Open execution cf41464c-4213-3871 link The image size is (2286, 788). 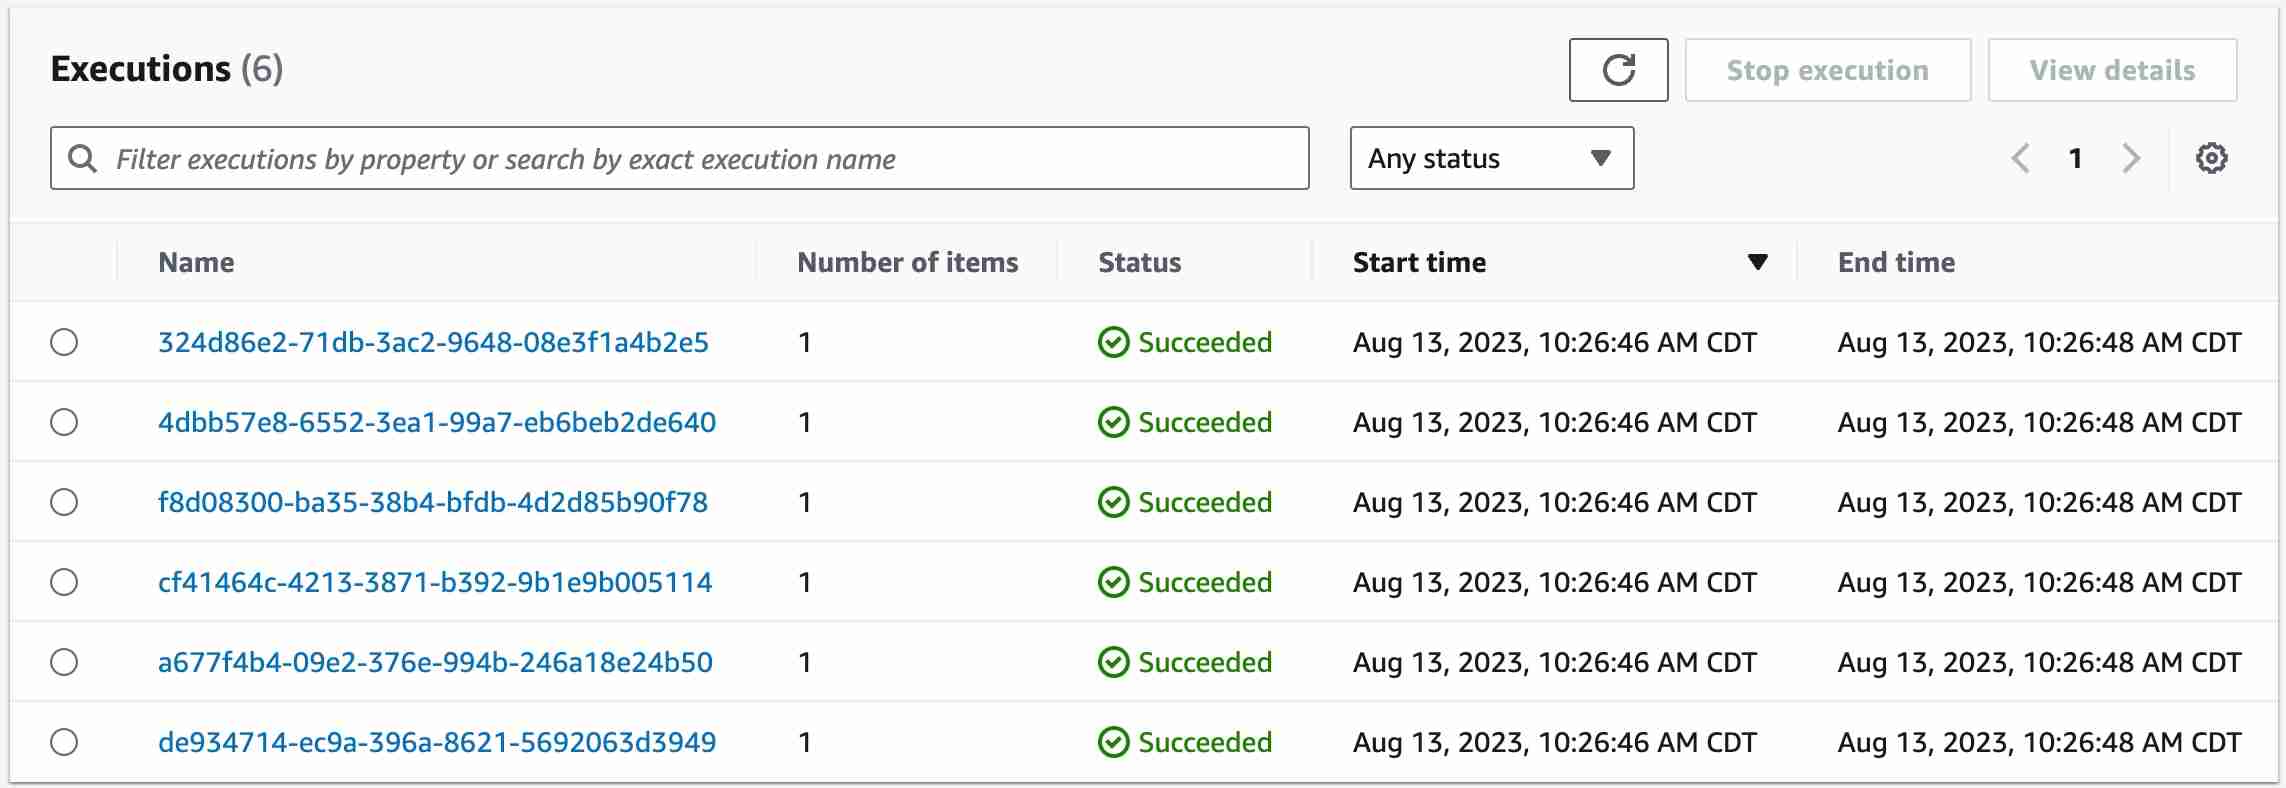tap(435, 582)
